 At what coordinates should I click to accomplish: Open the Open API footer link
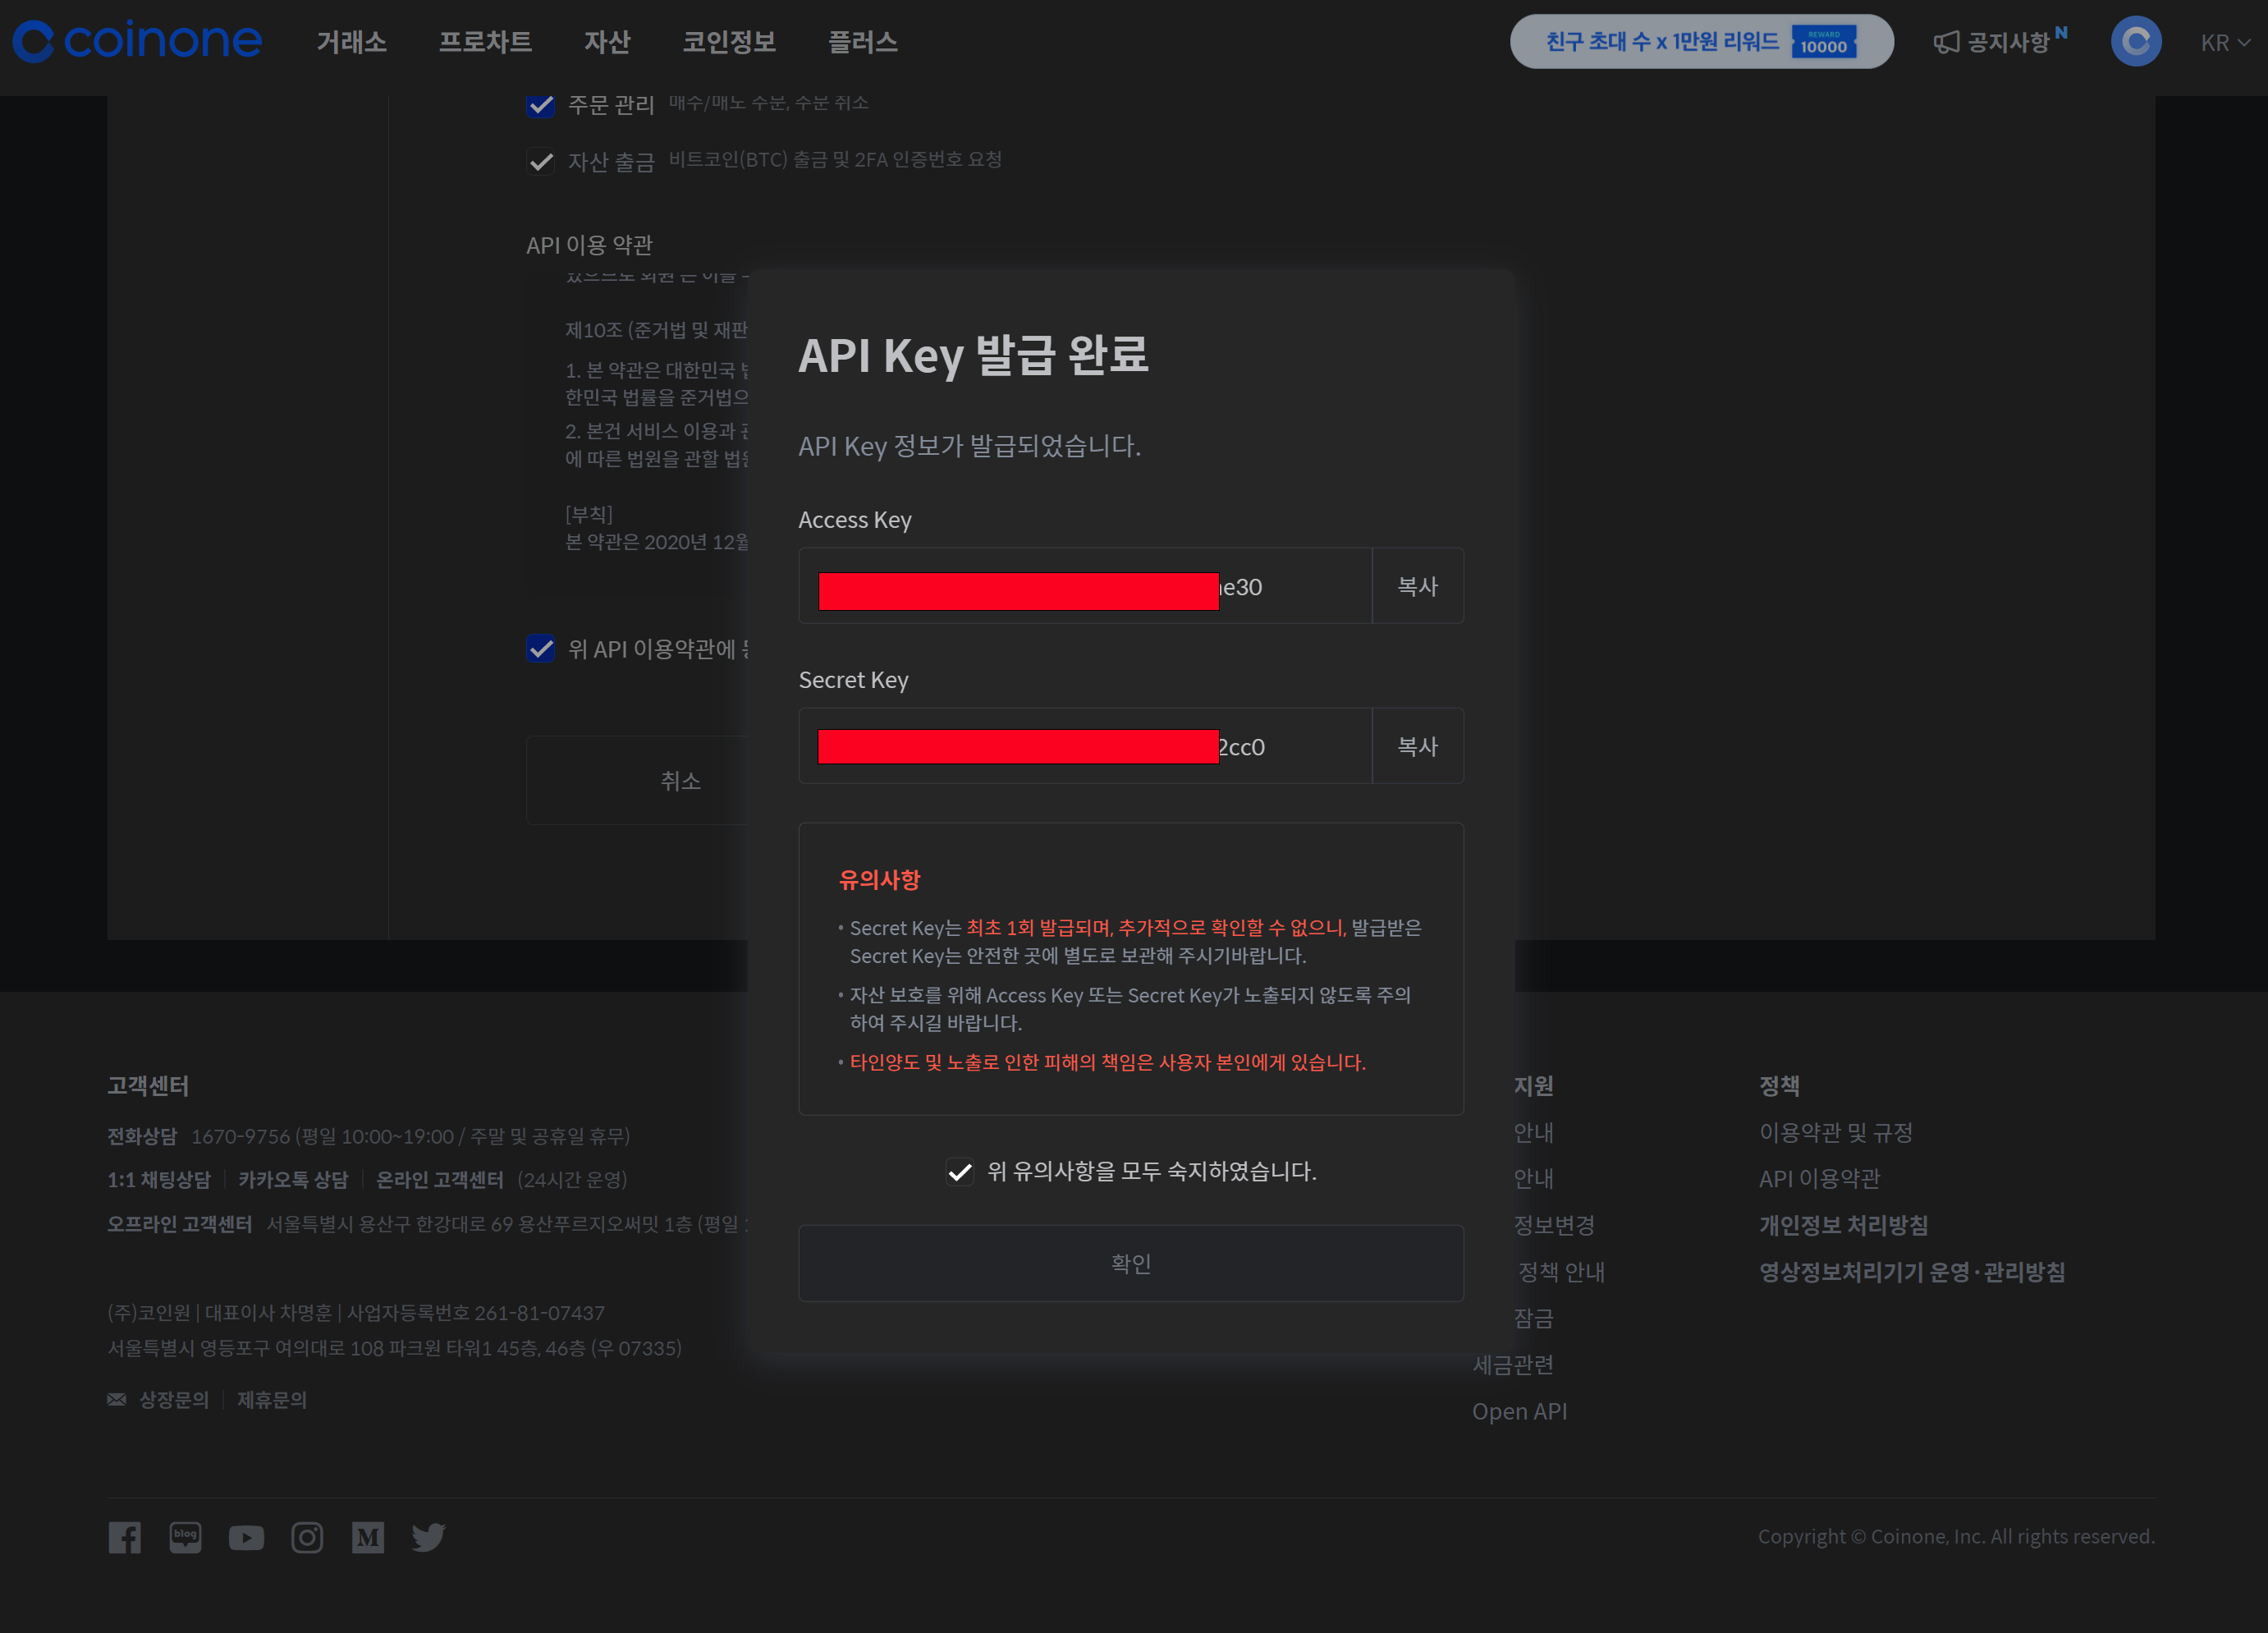(x=1519, y=1411)
